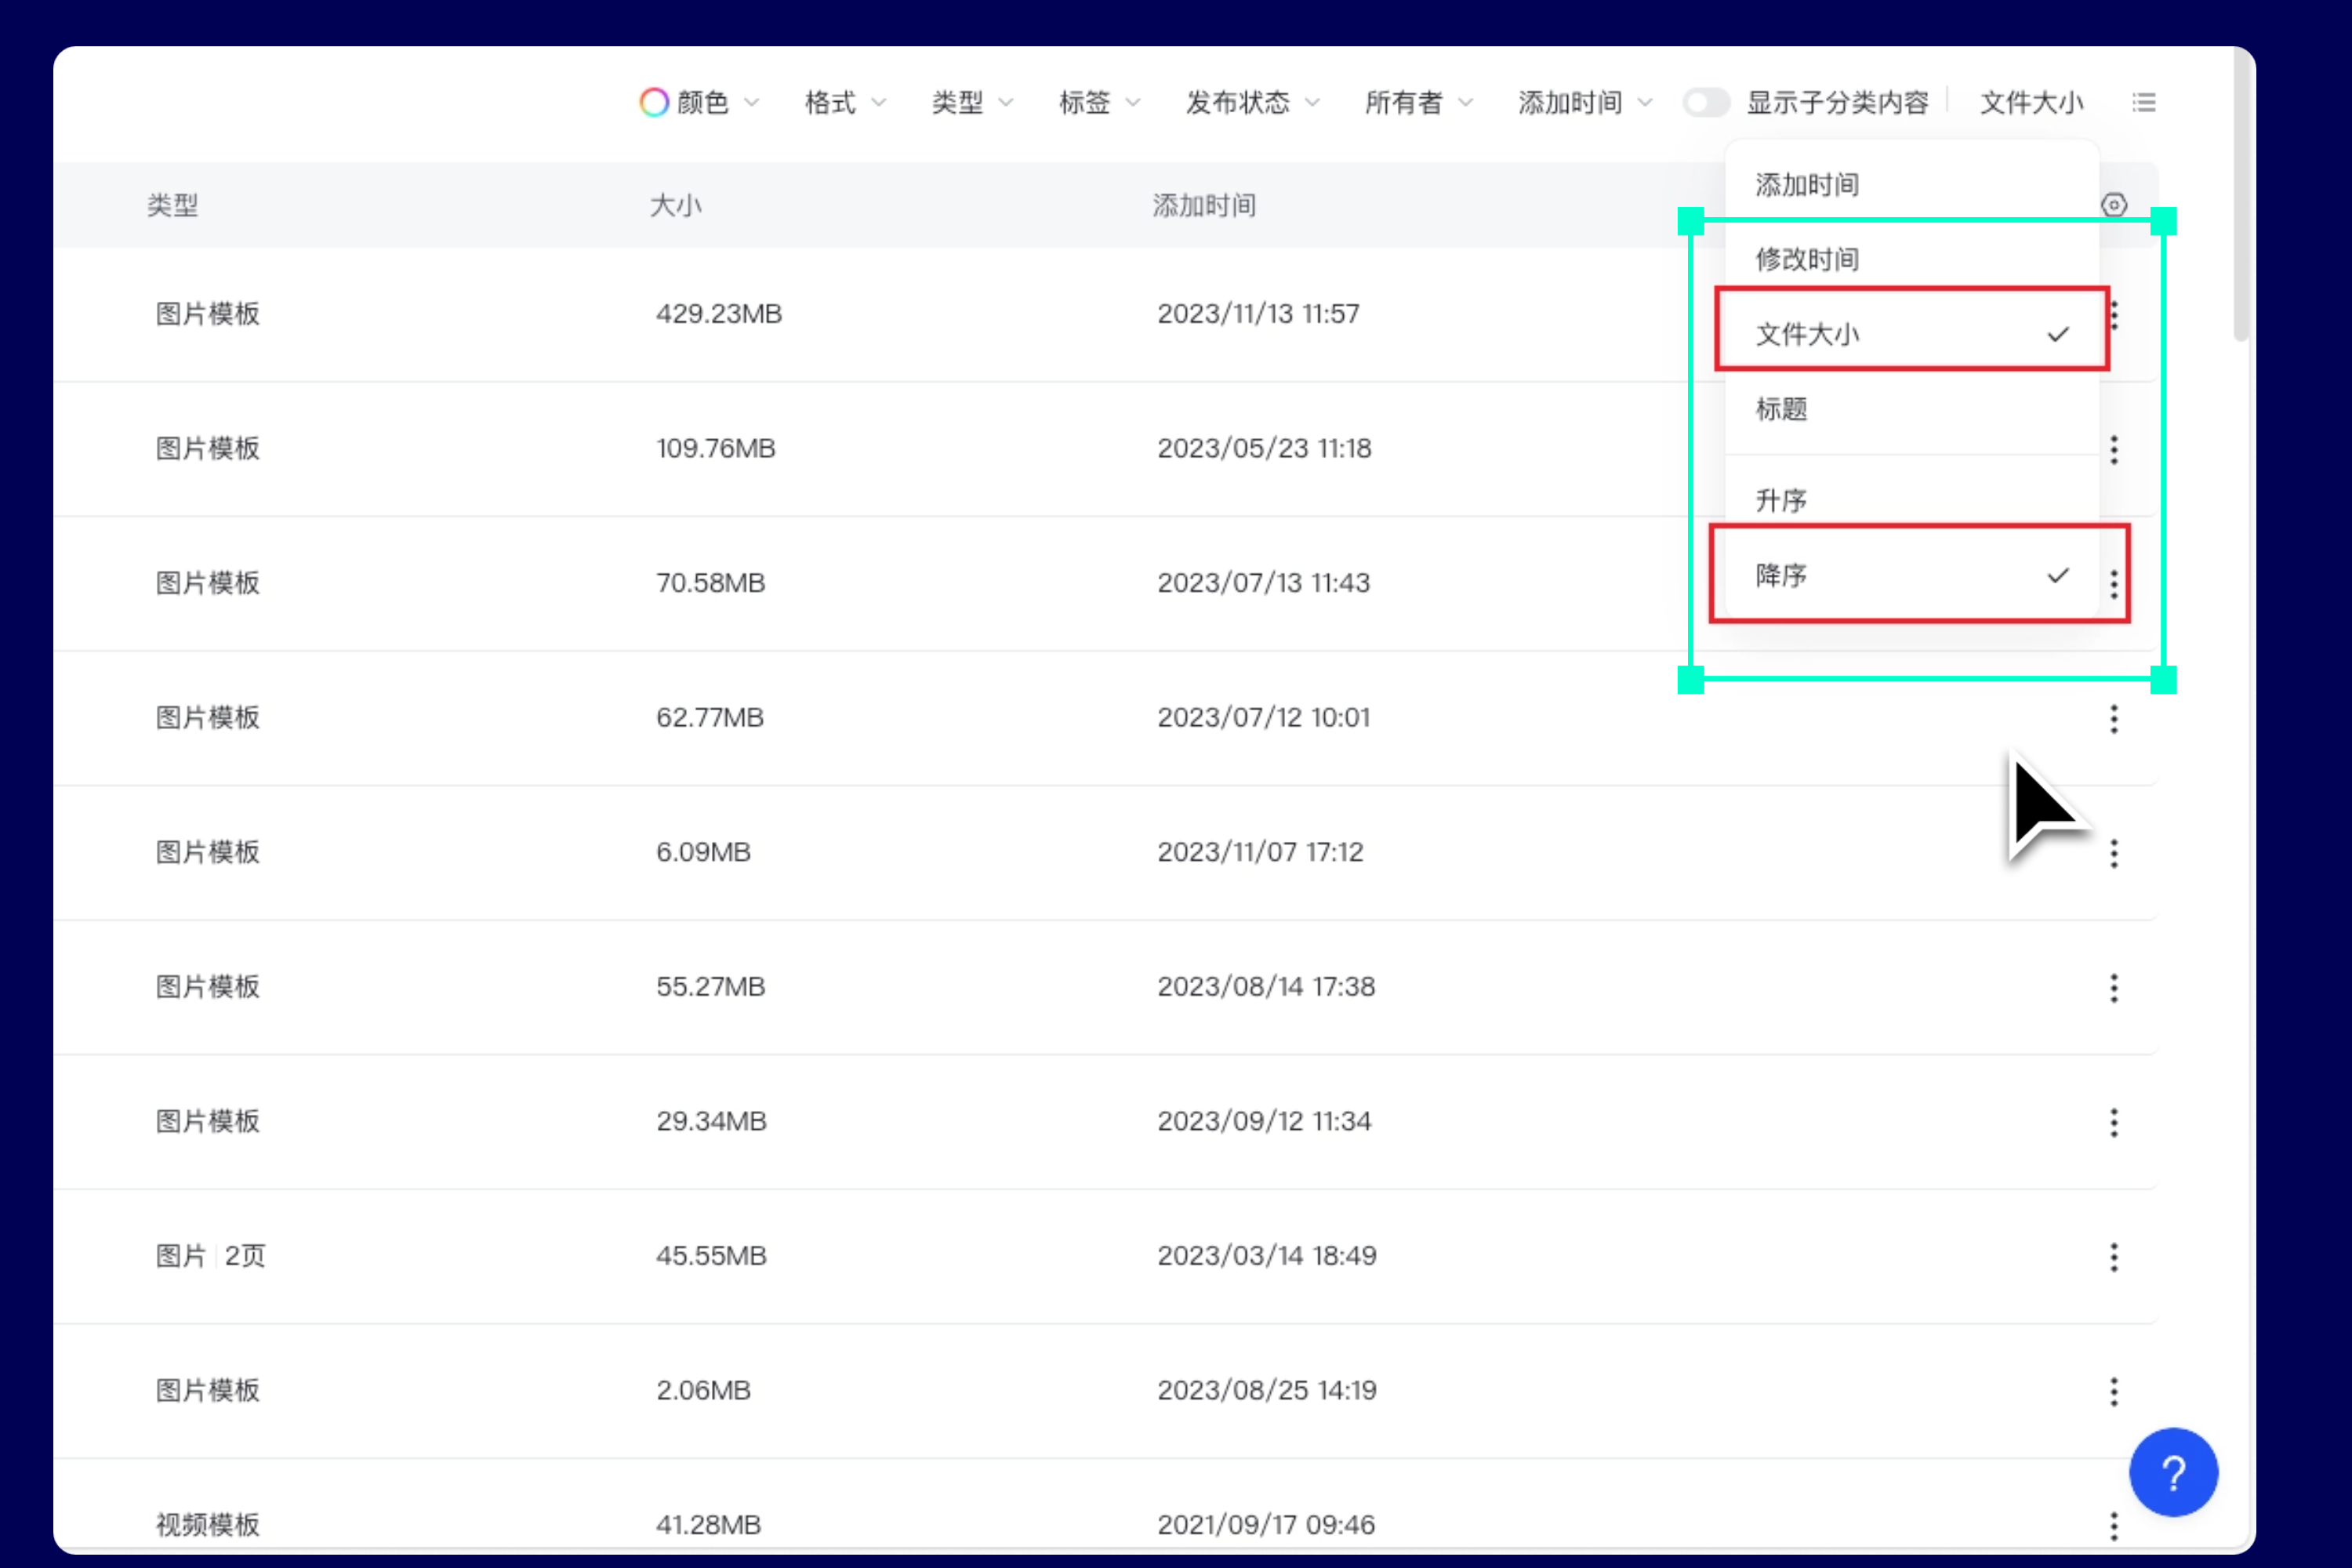This screenshot has height=1568, width=2352.
Task: Open the blue help question mark button
Action: [2173, 1472]
